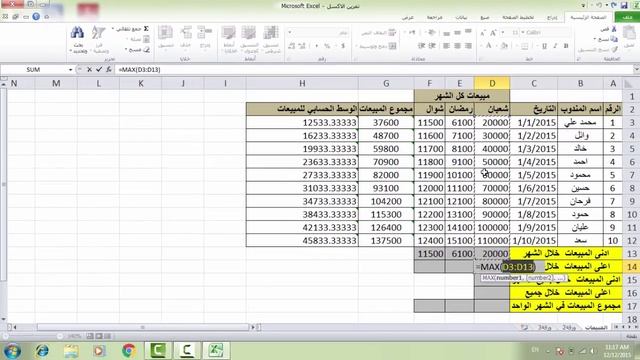Viewport: 640px width, 360px height.
Task: Confirm formula with checkmark icon
Action: (99, 70)
